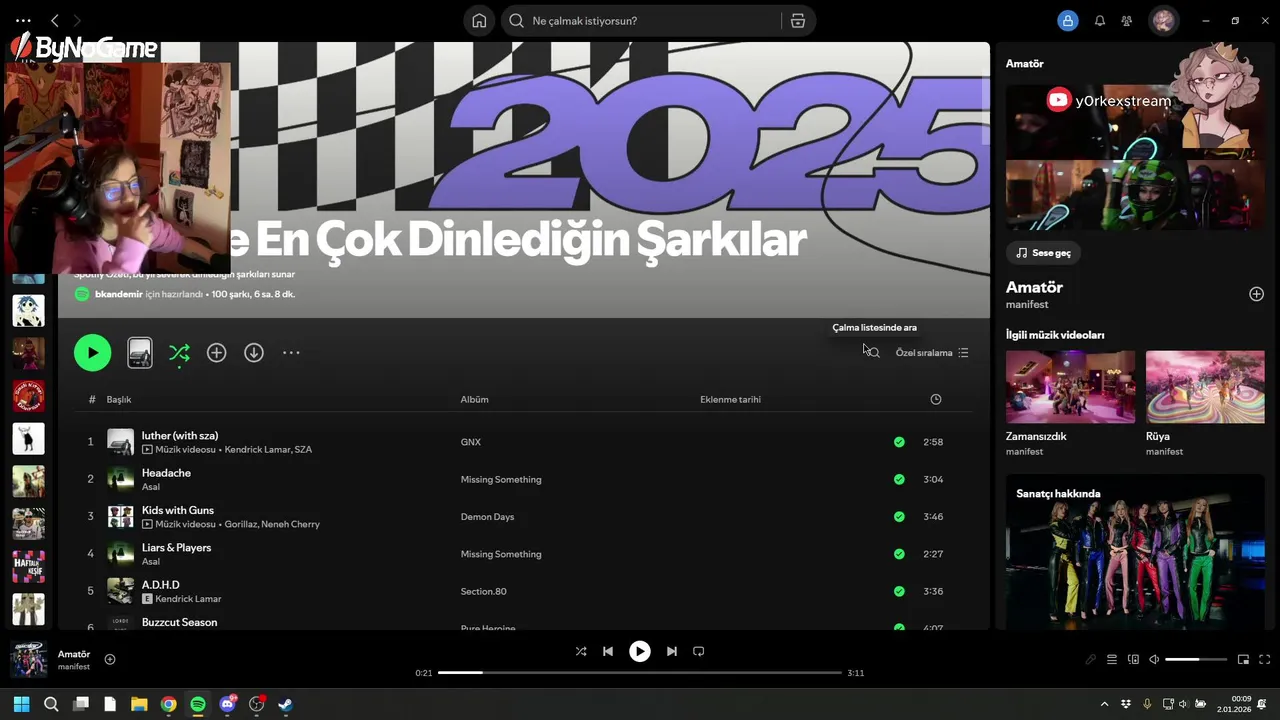Open connect to a device icon
Image resolution: width=1280 pixels, height=720 pixels.
pos(1133,660)
